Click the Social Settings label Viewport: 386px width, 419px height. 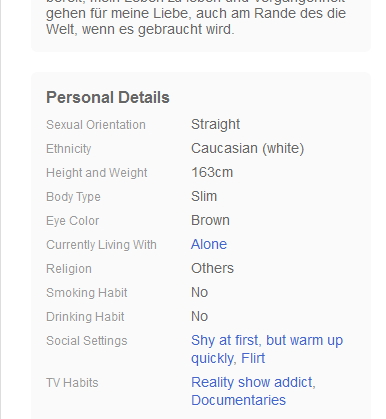pos(87,341)
